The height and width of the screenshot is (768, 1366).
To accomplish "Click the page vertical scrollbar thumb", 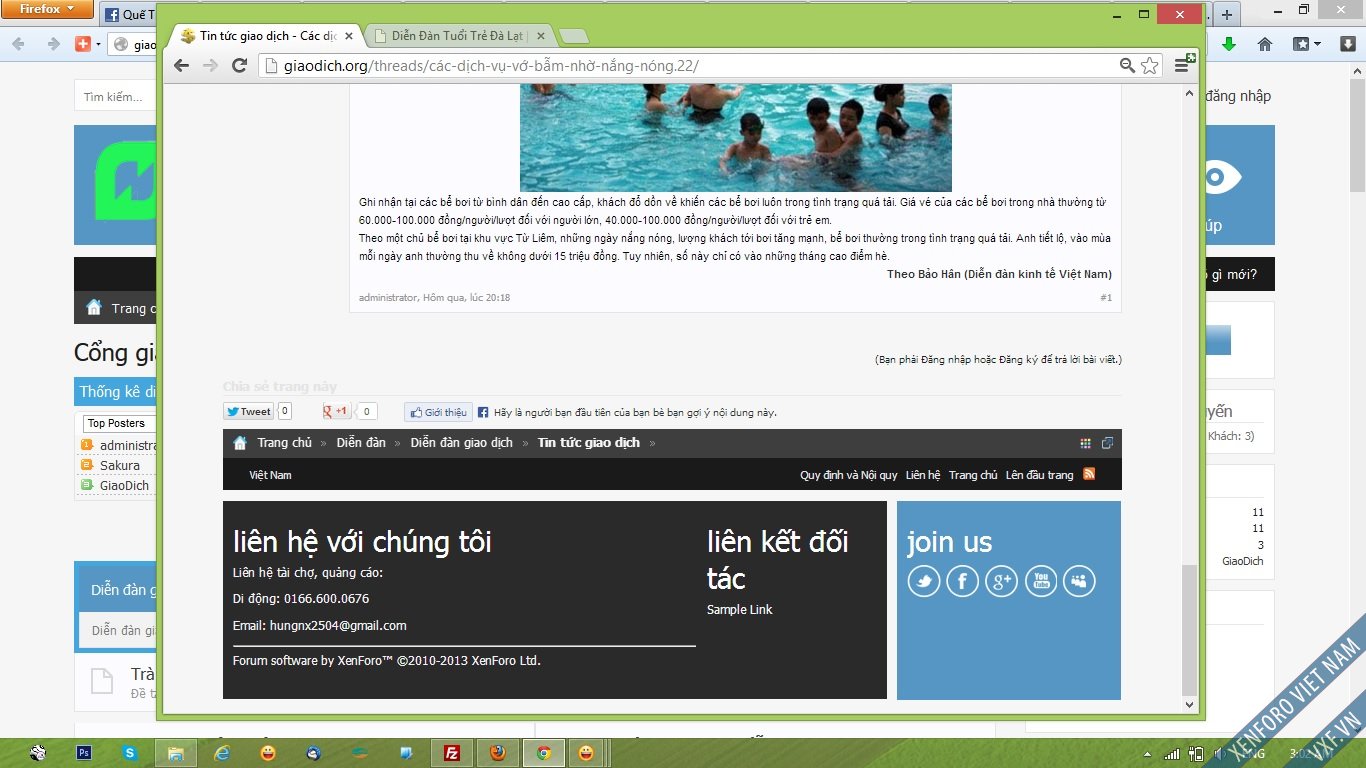I will (1189, 630).
